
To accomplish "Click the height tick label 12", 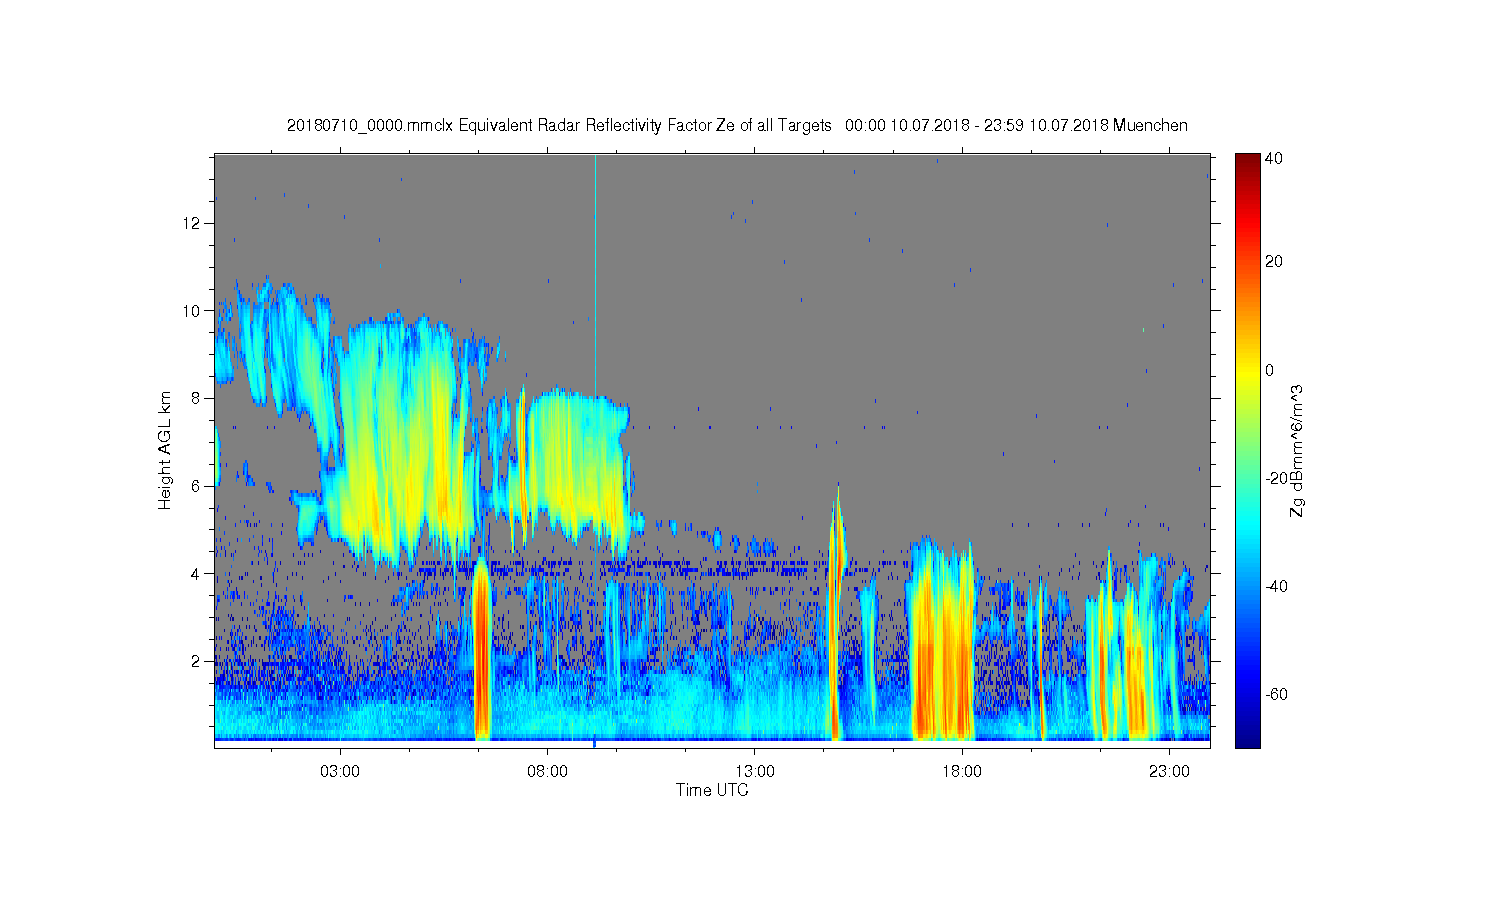I will click(191, 222).
